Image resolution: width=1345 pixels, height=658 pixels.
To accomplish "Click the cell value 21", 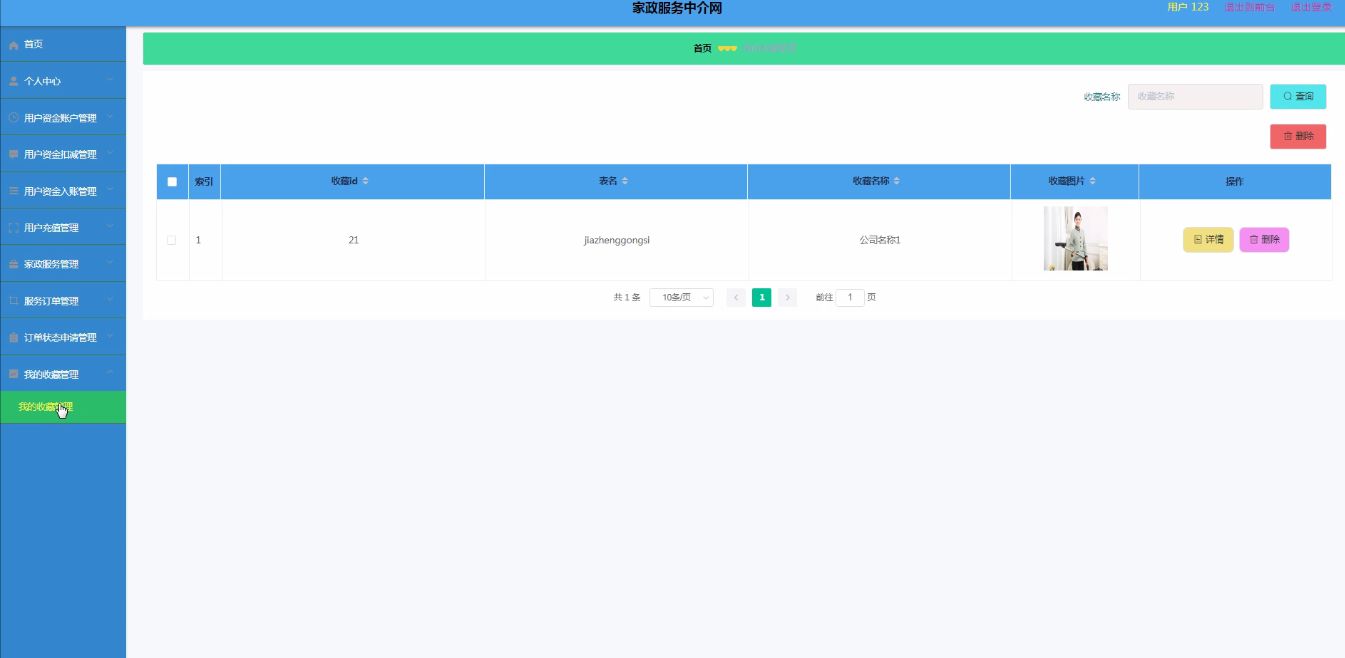I will pyautogui.click(x=353, y=240).
